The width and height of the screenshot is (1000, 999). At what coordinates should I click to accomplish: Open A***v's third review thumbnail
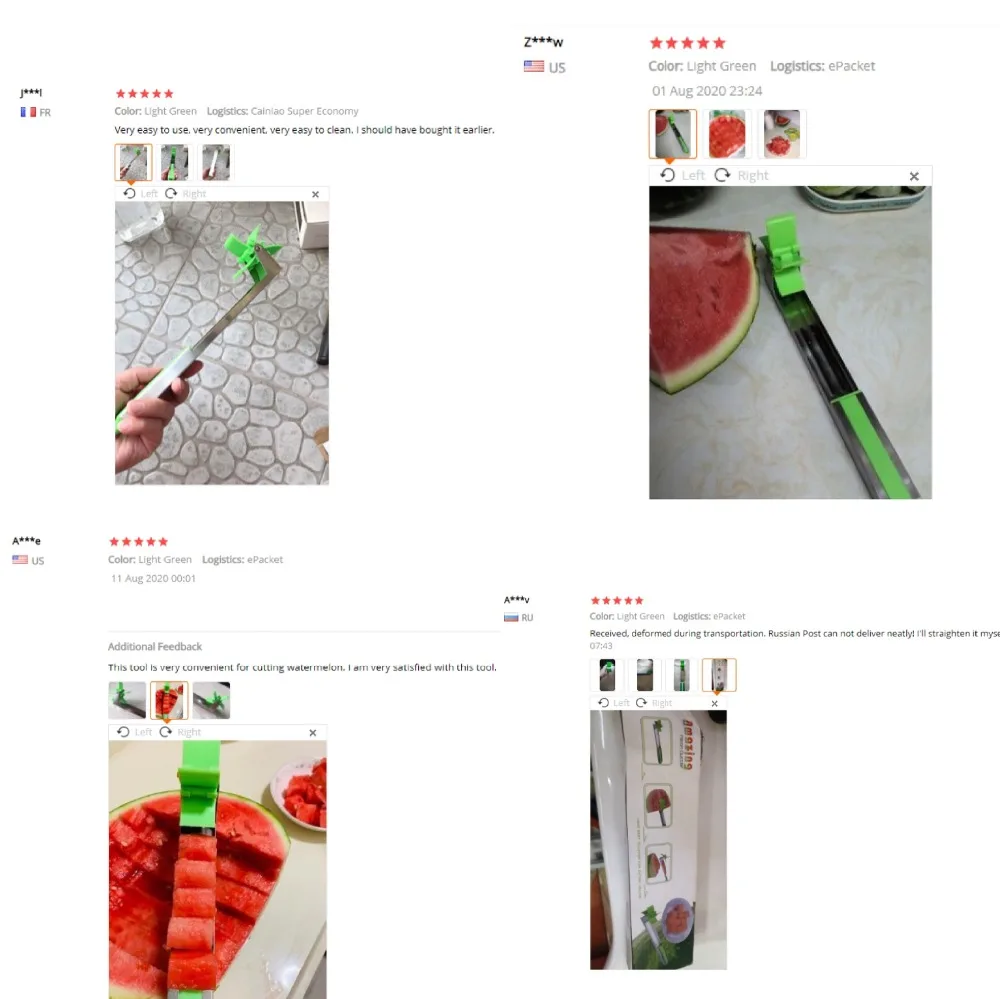coord(682,675)
